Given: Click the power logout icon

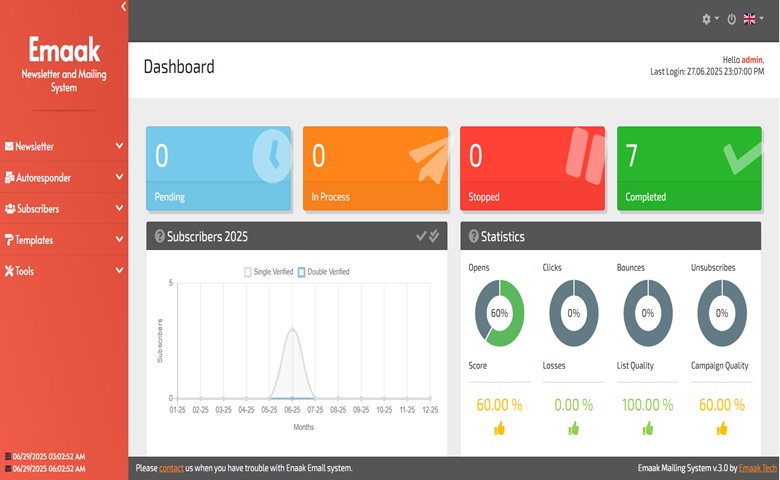Looking at the screenshot, I should 731,19.
